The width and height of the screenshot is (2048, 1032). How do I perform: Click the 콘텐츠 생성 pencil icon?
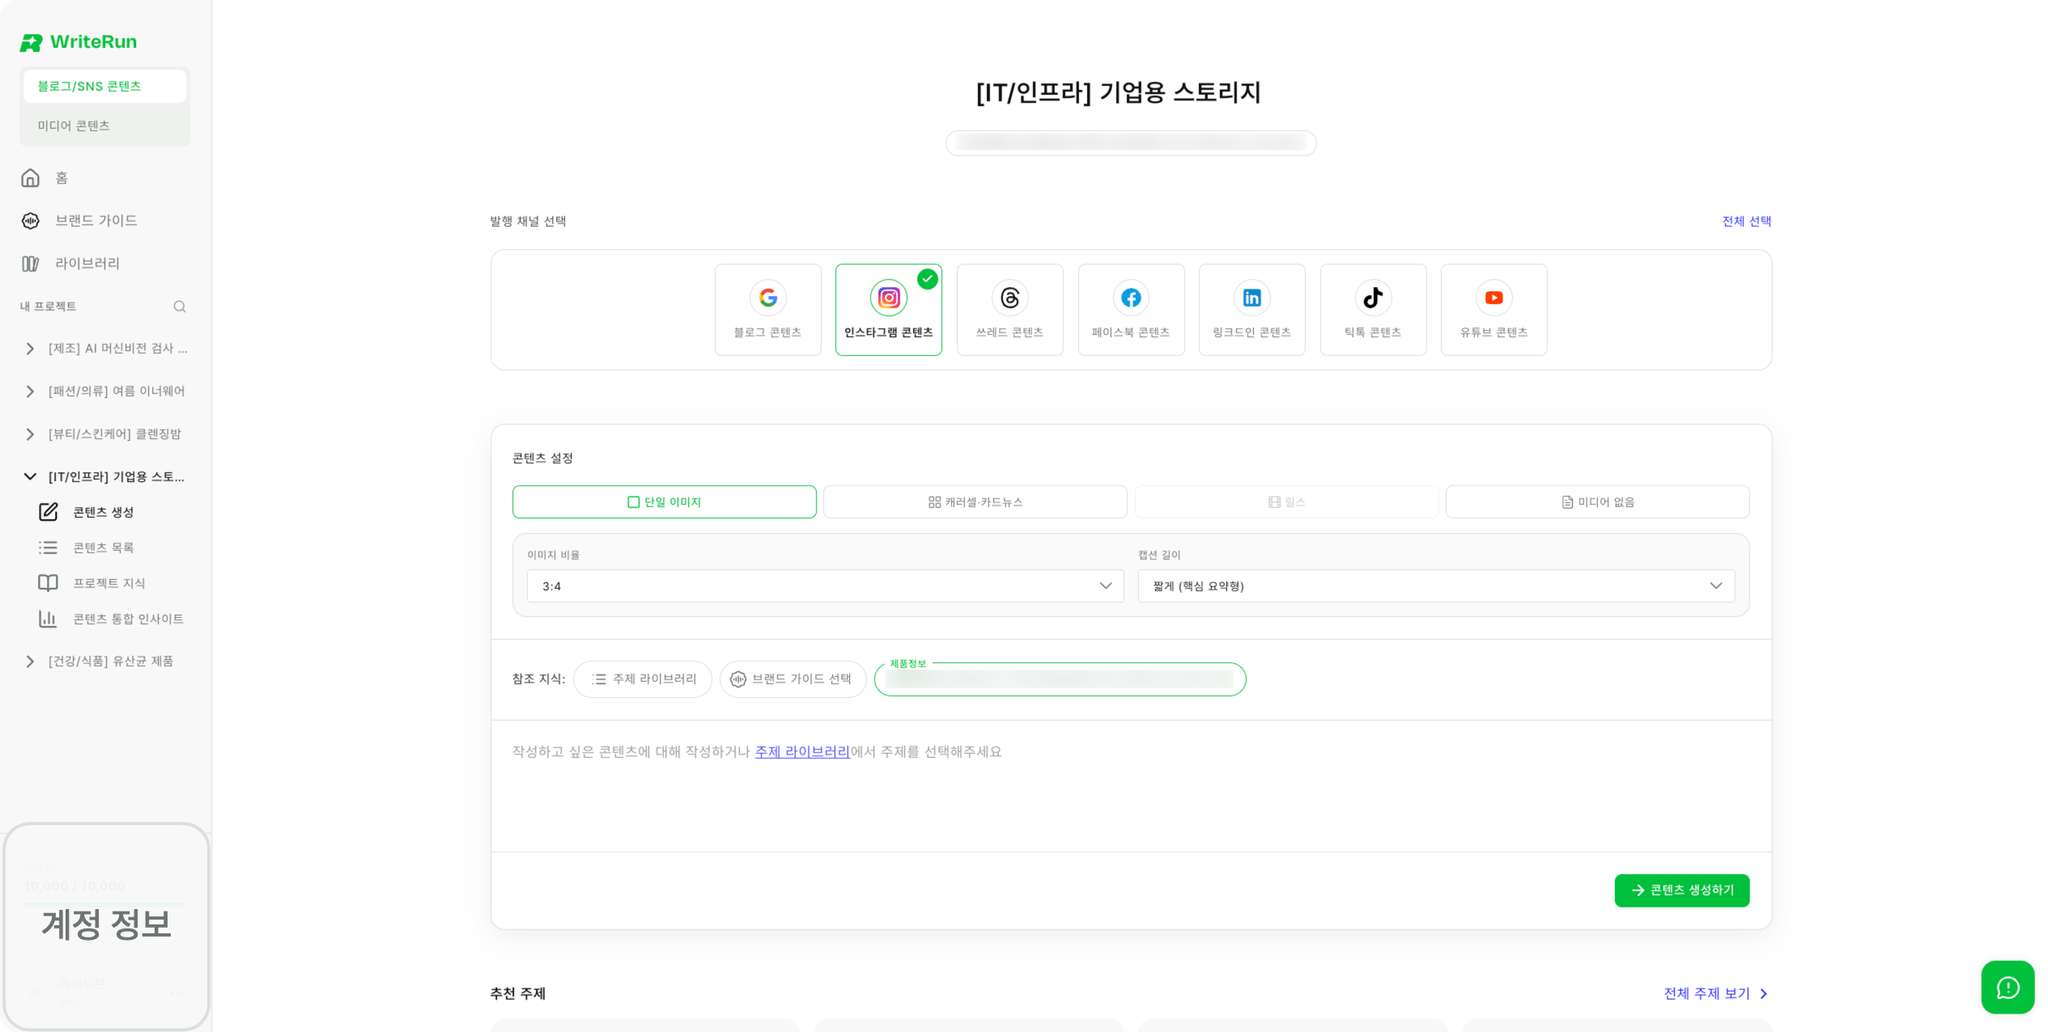point(48,512)
